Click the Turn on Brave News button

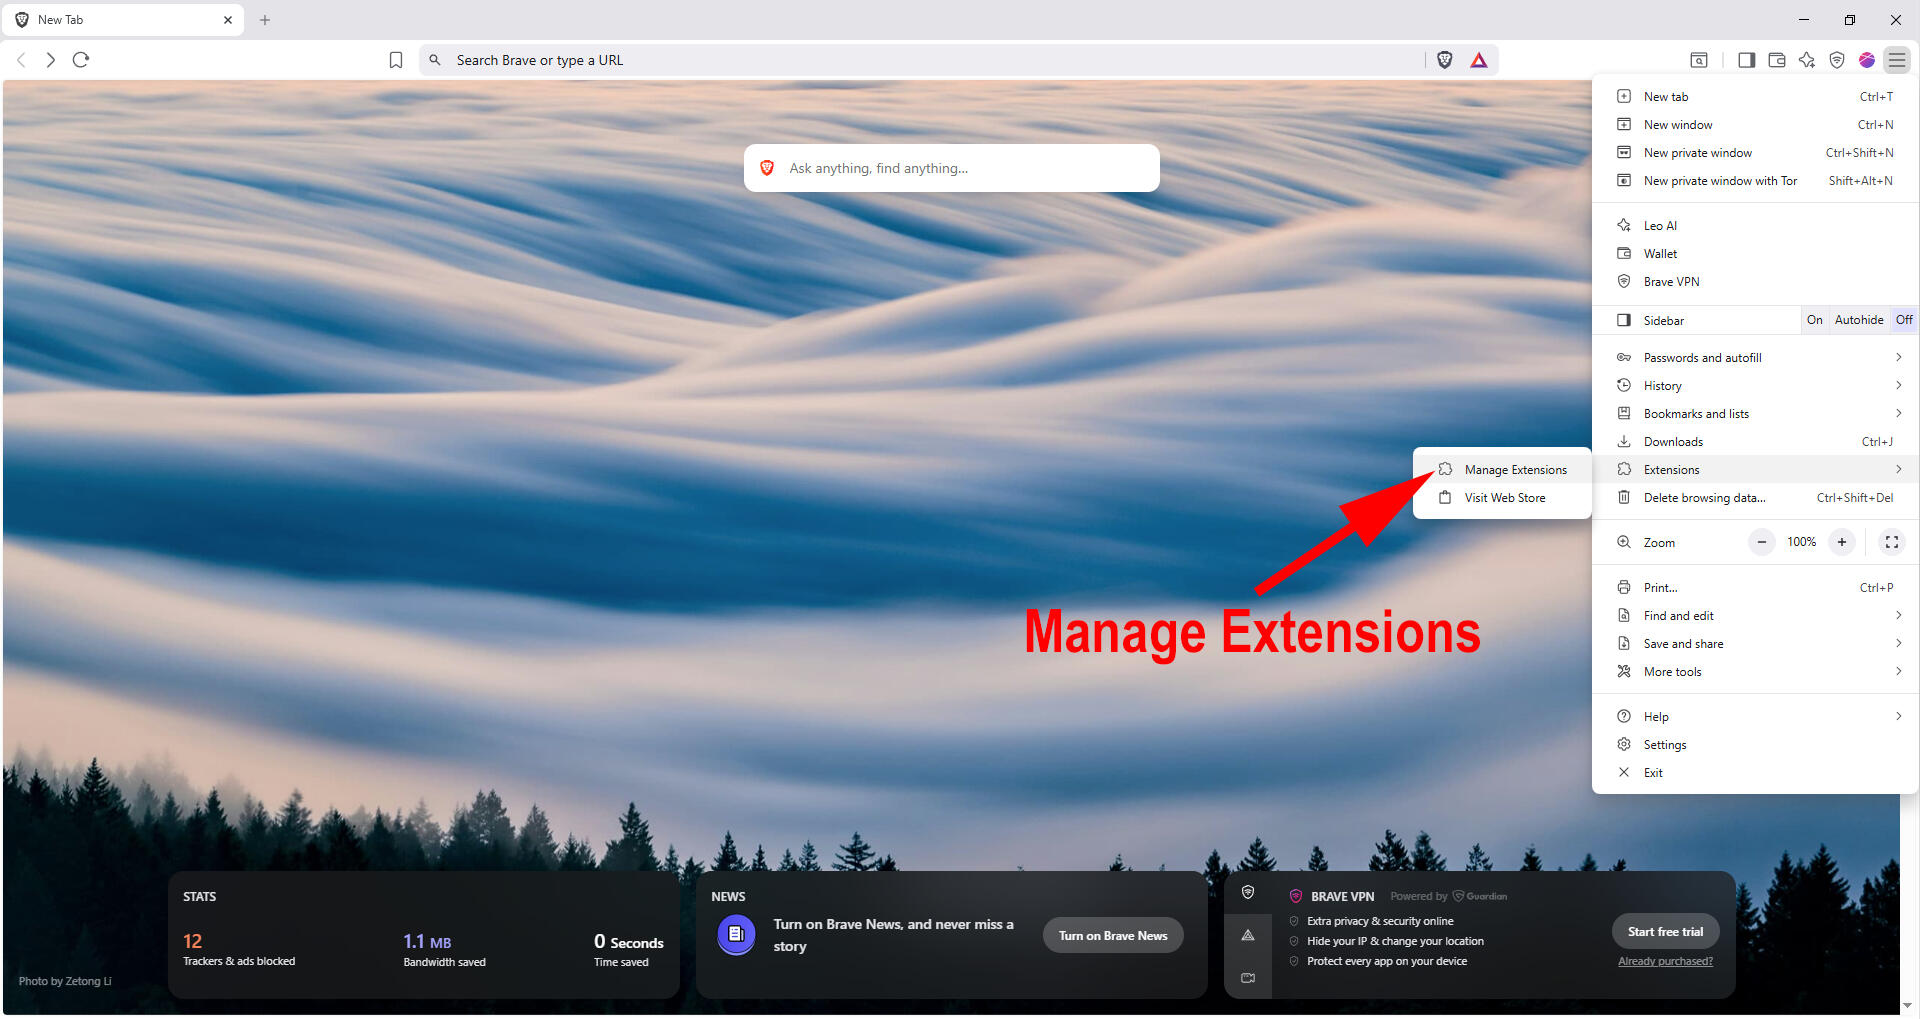click(1113, 936)
